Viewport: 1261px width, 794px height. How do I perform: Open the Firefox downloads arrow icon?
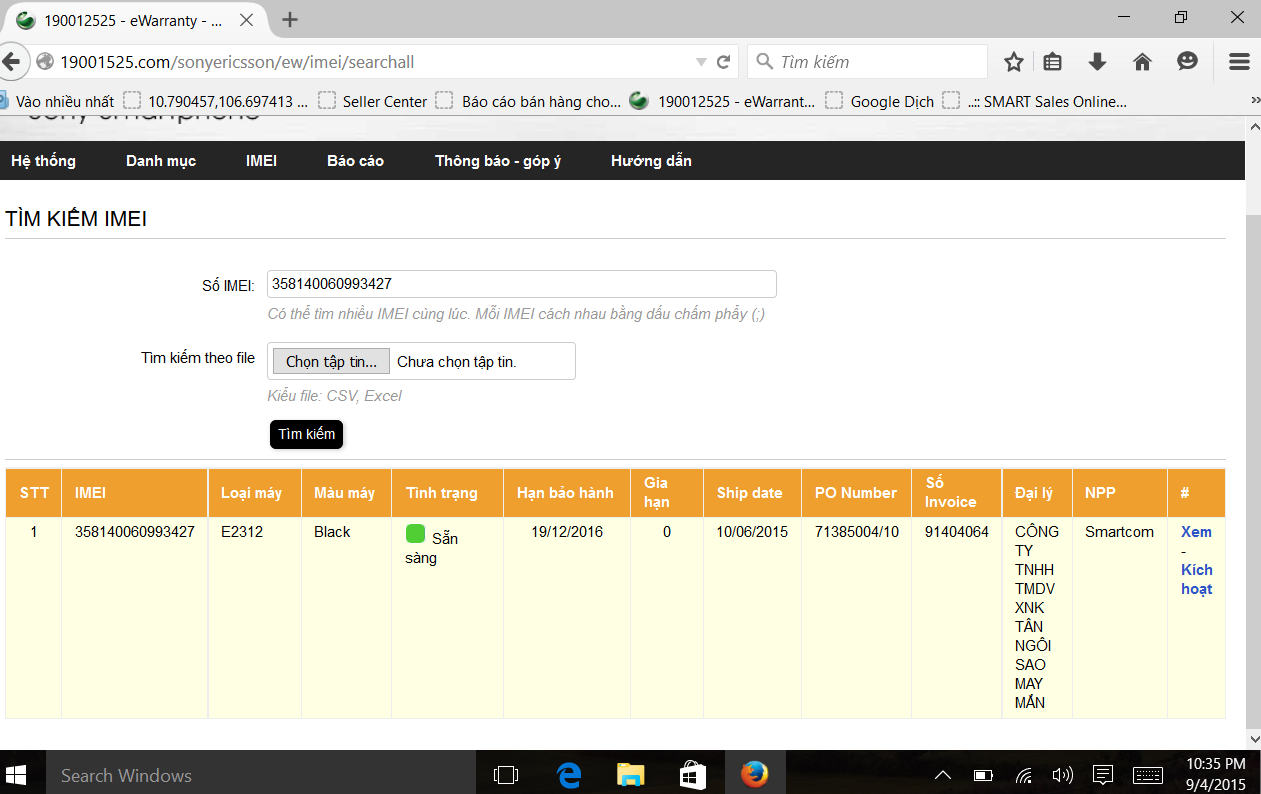(1097, 62)
